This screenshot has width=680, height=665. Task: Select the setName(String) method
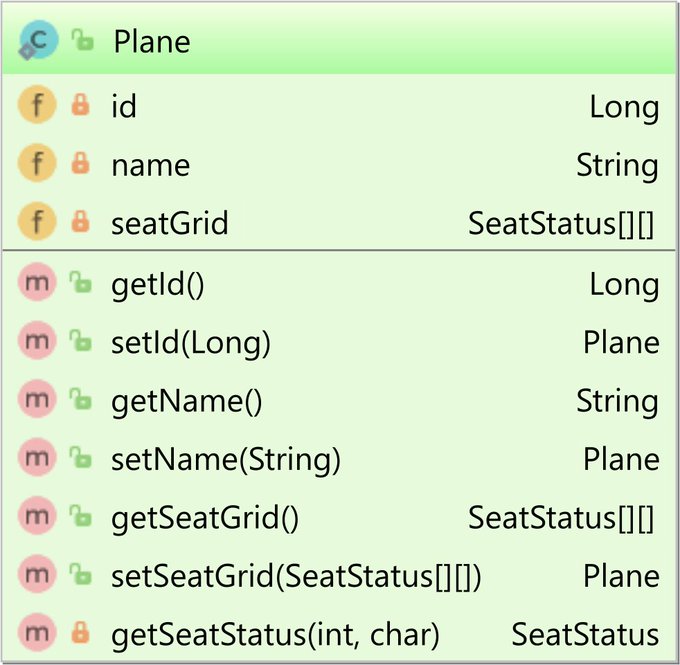pyautogui.click(x=339, y=458)
